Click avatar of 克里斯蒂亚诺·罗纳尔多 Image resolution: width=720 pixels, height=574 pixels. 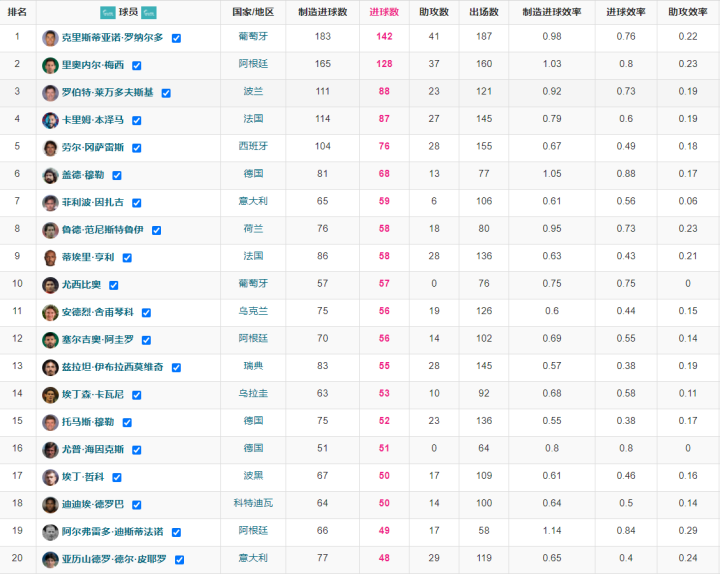(x=50, y=38)
